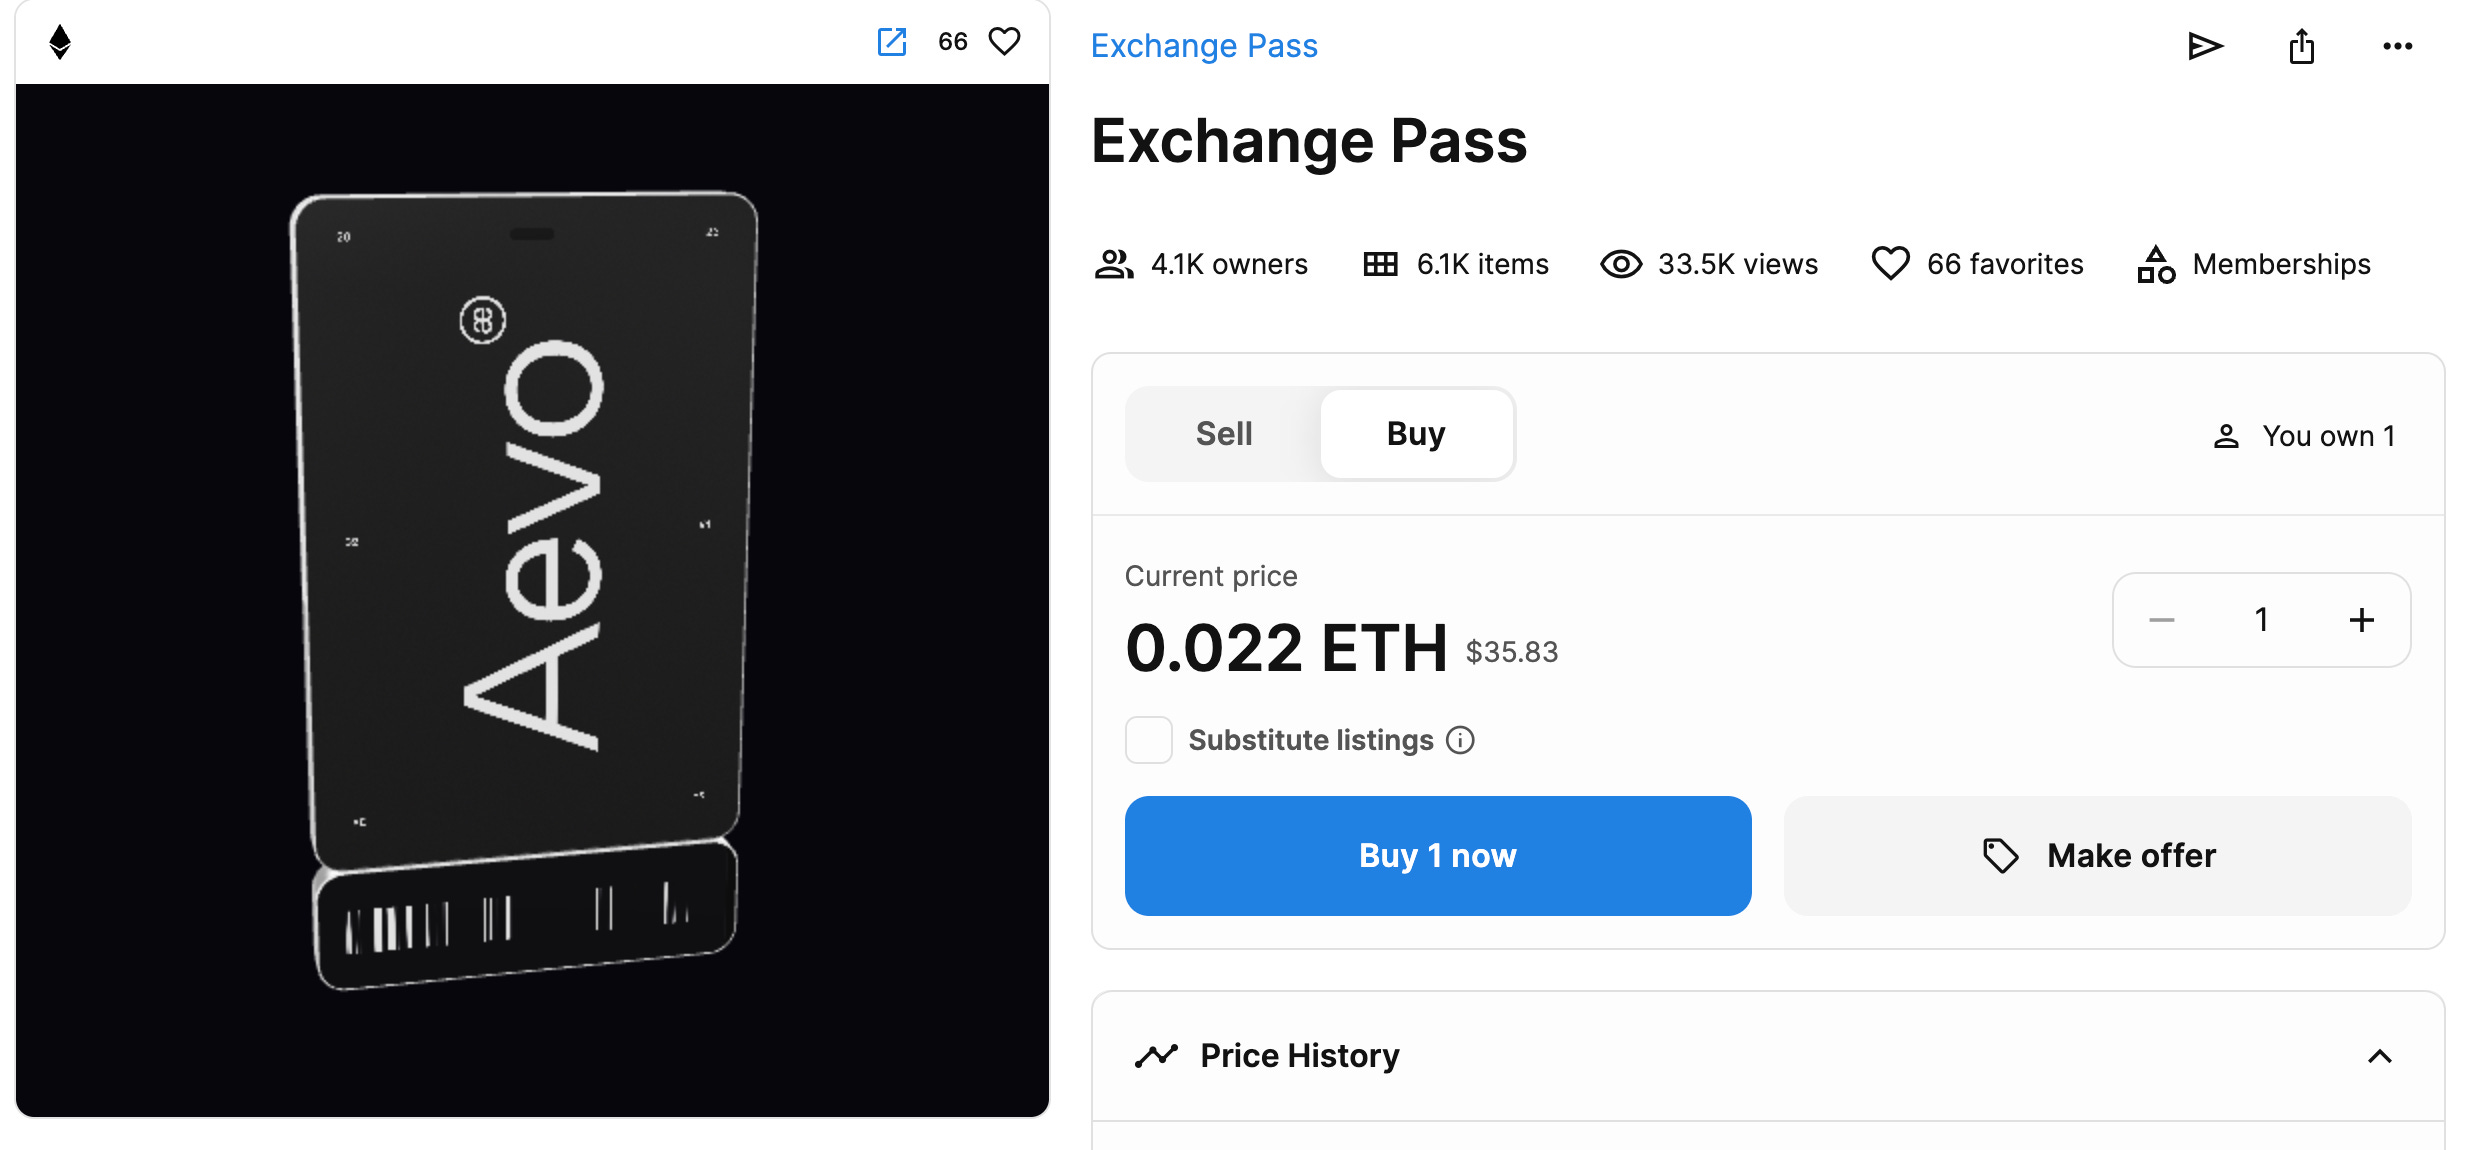Switch to the Sell tab

(x=1222, y=433)
